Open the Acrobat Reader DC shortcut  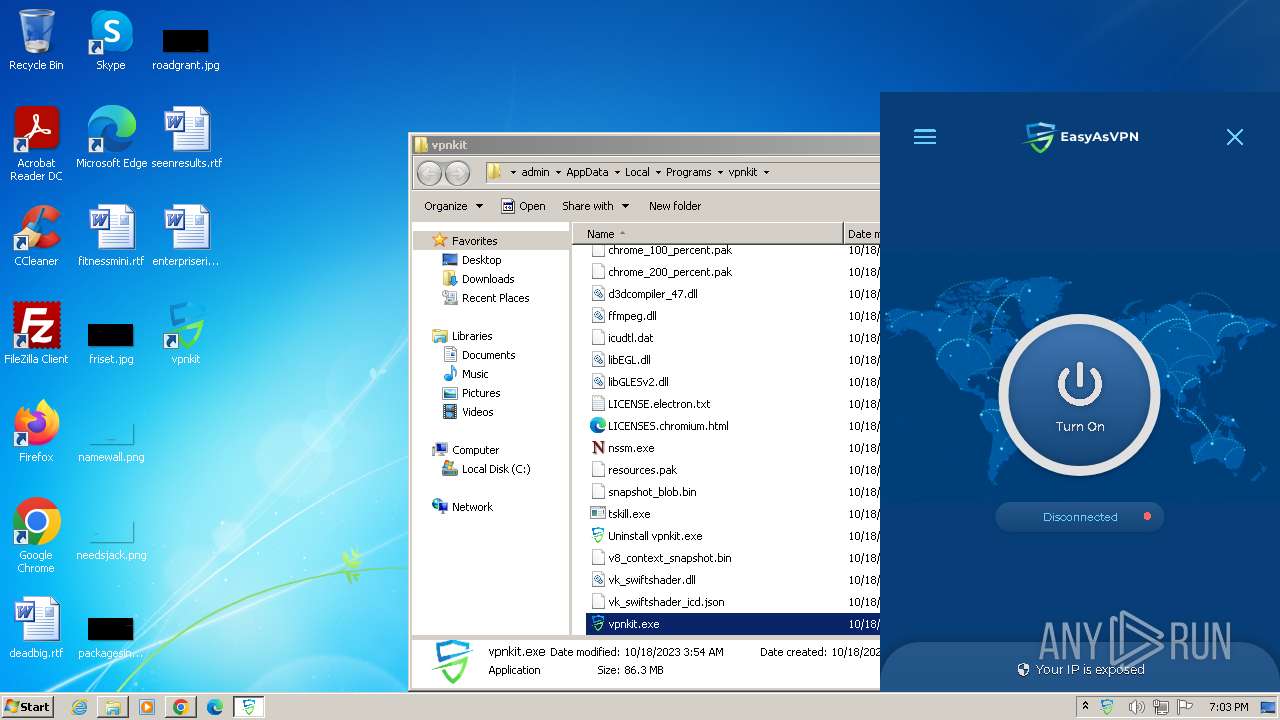tap(36, 144)
